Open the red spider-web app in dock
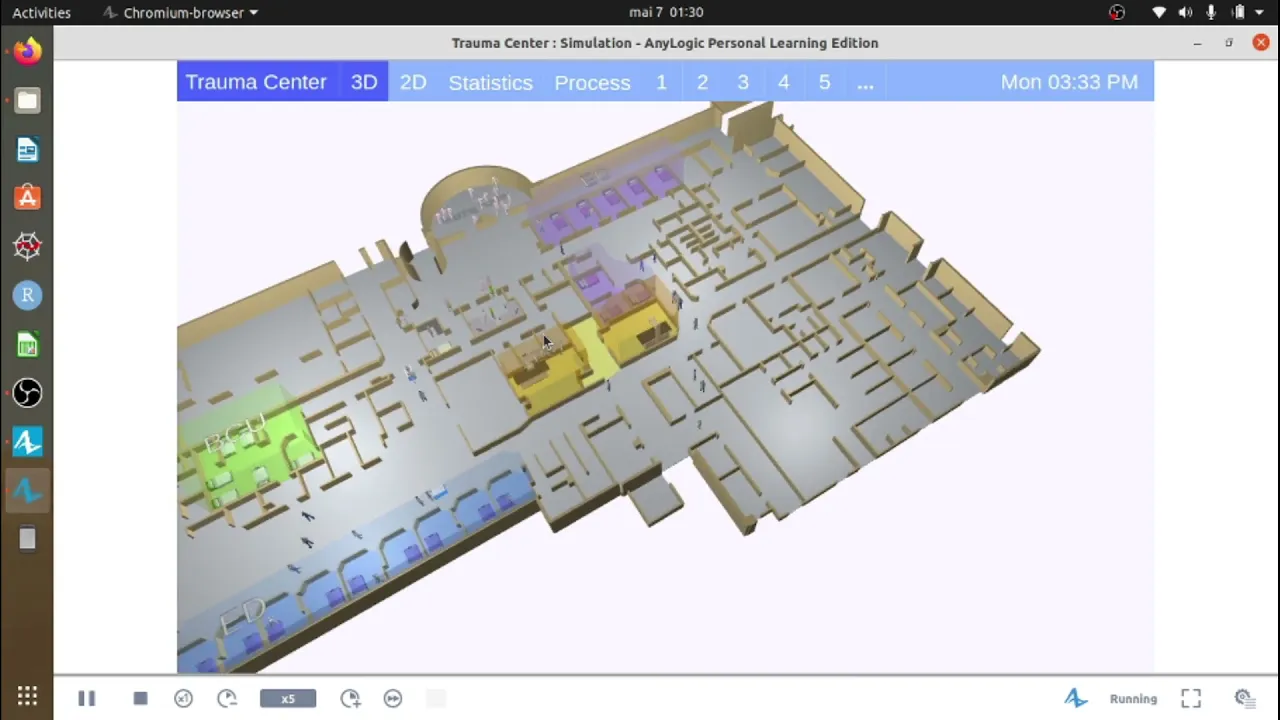This screenshot has height=720, width=1280. (27, 246)
